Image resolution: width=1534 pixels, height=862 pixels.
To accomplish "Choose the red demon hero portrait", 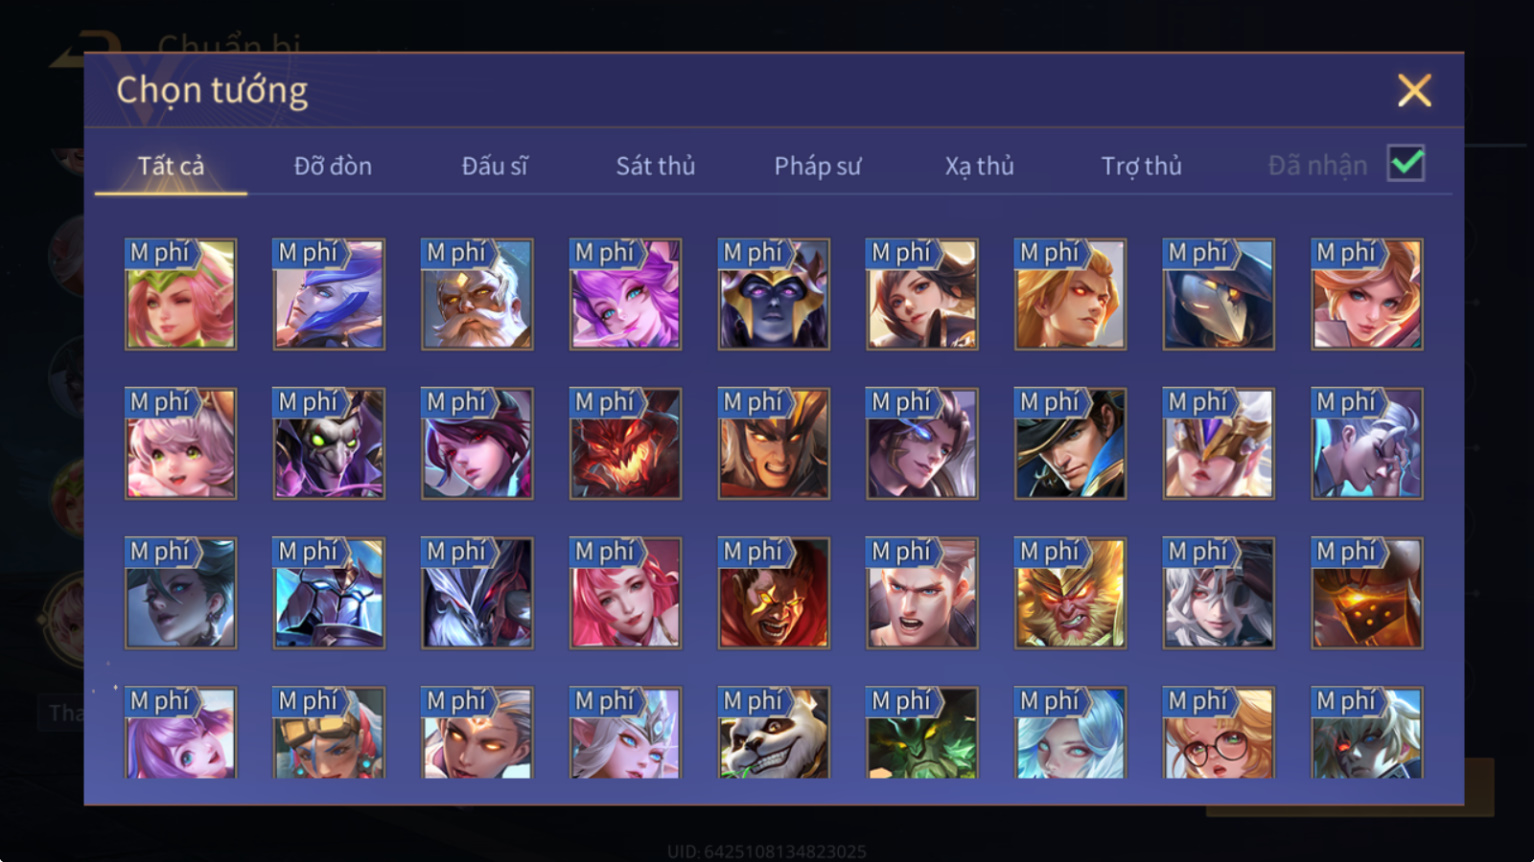I will 625,443.
